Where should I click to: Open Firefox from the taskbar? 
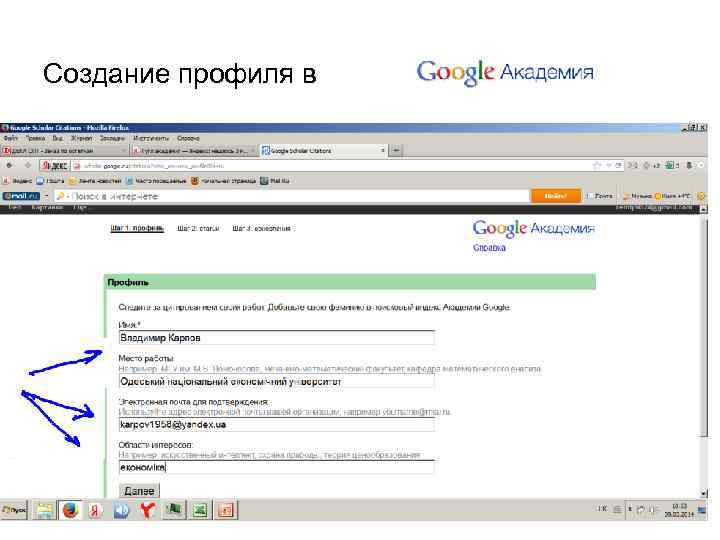pyautogui.click(x=70, y=510)
